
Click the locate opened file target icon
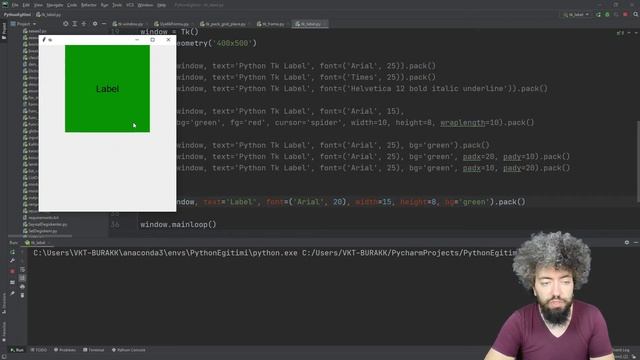point(66,24)
